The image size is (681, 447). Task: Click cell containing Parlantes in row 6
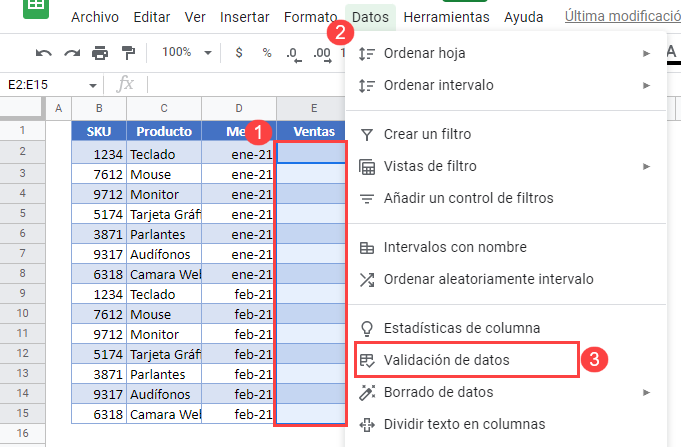[164, 234]
